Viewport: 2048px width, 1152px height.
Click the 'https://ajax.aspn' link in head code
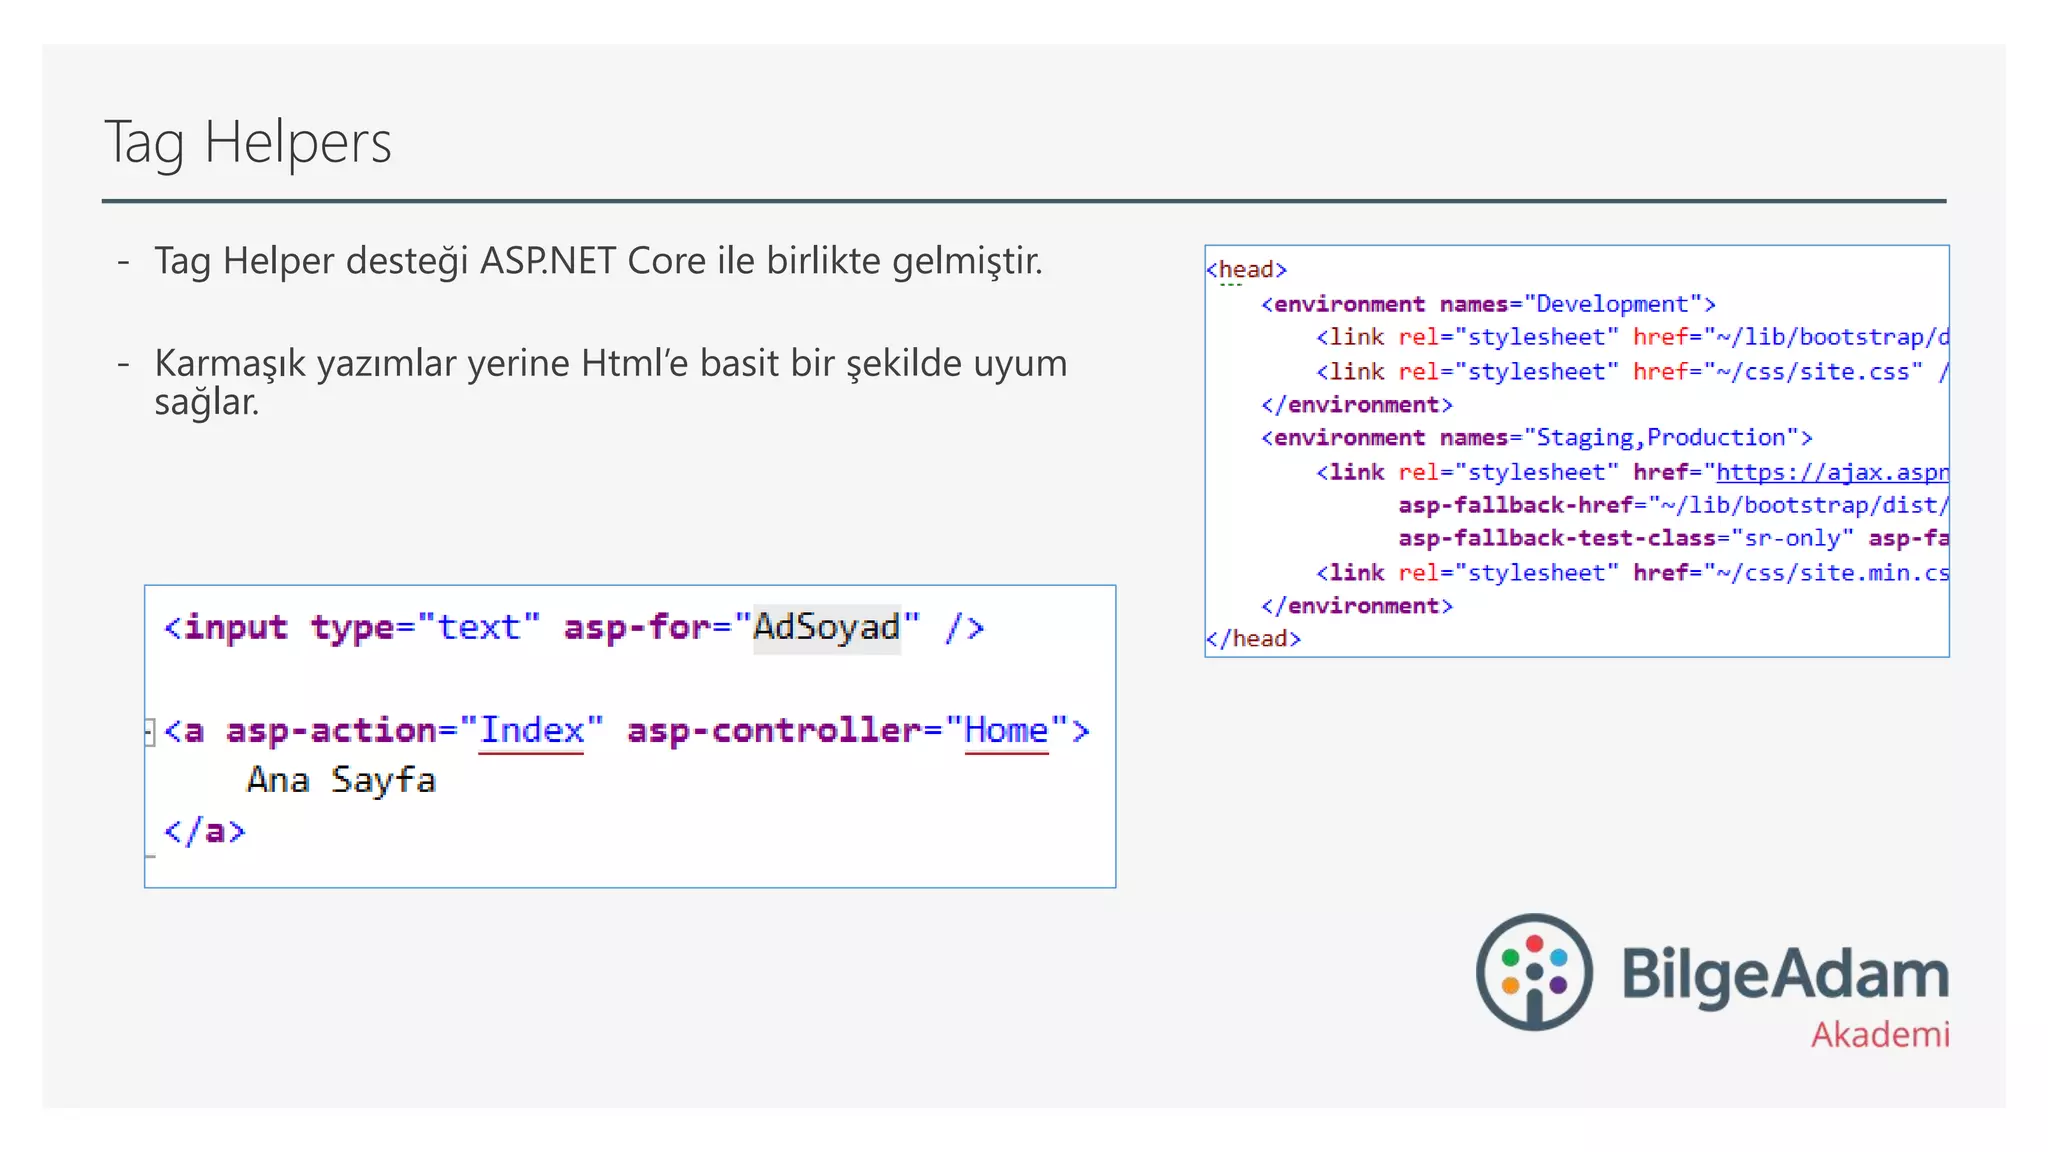click(1832, 472)
